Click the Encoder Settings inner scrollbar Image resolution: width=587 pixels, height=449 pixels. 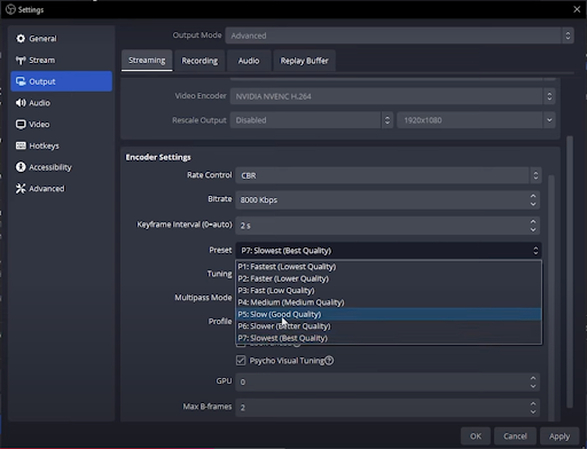[x=551, y=298]
